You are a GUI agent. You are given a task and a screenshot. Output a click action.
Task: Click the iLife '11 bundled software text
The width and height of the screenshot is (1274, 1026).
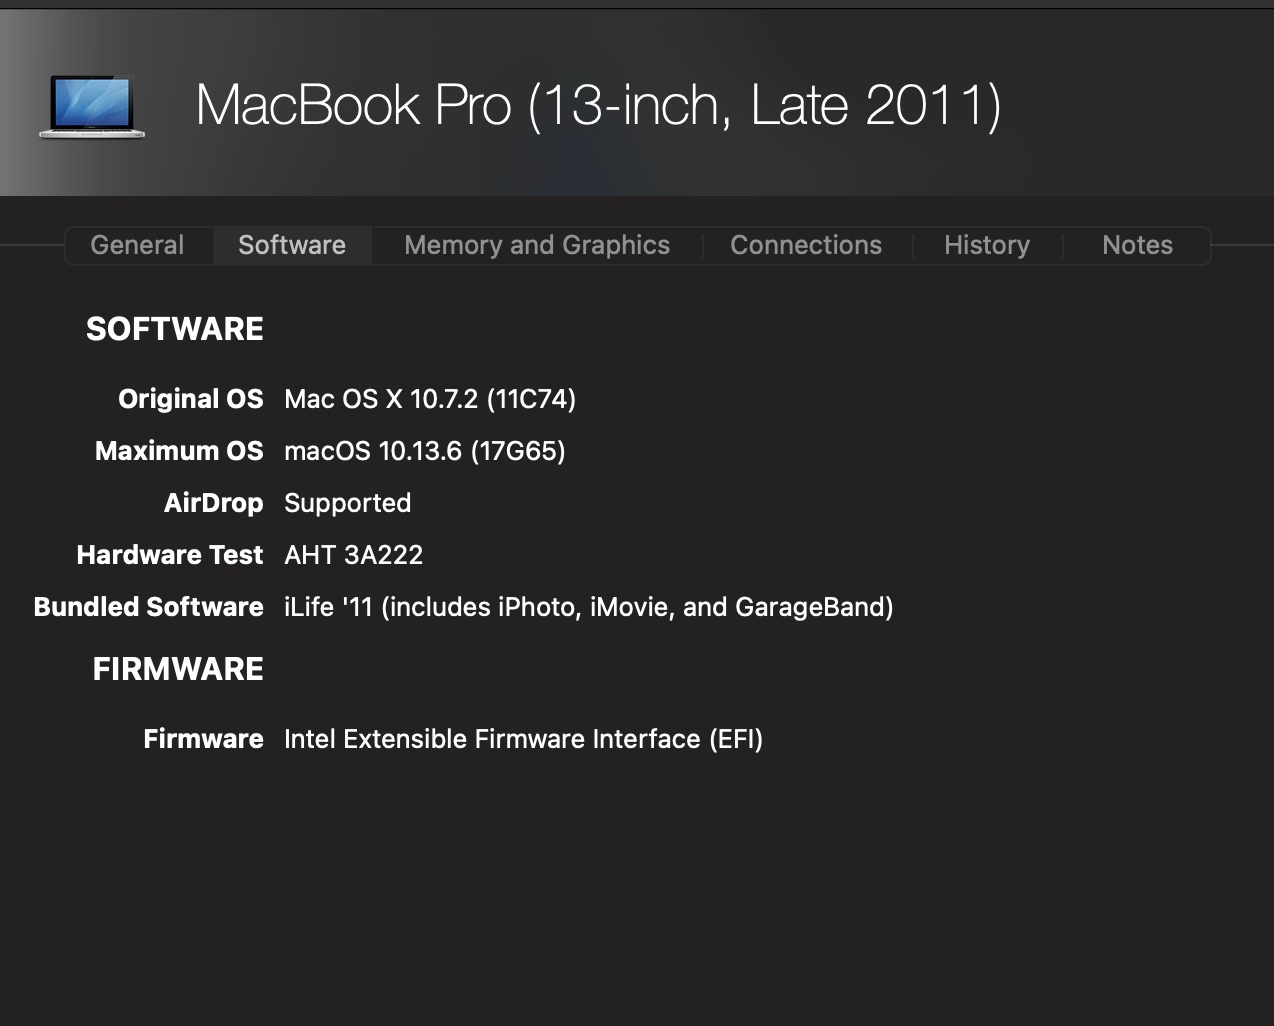click(x=589, y=607)
